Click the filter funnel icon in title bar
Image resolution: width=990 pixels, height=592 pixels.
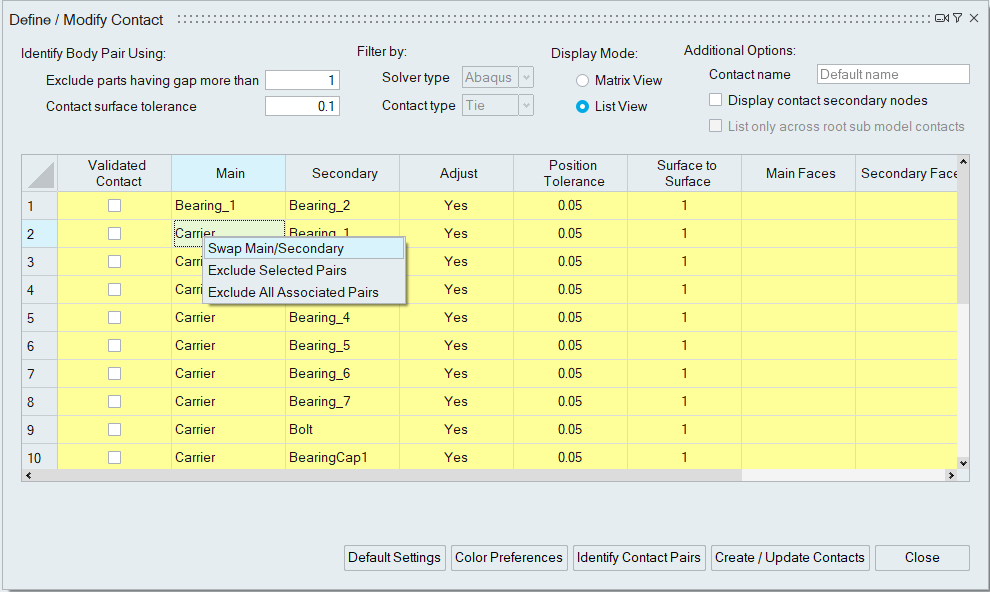tap(957, 18)
